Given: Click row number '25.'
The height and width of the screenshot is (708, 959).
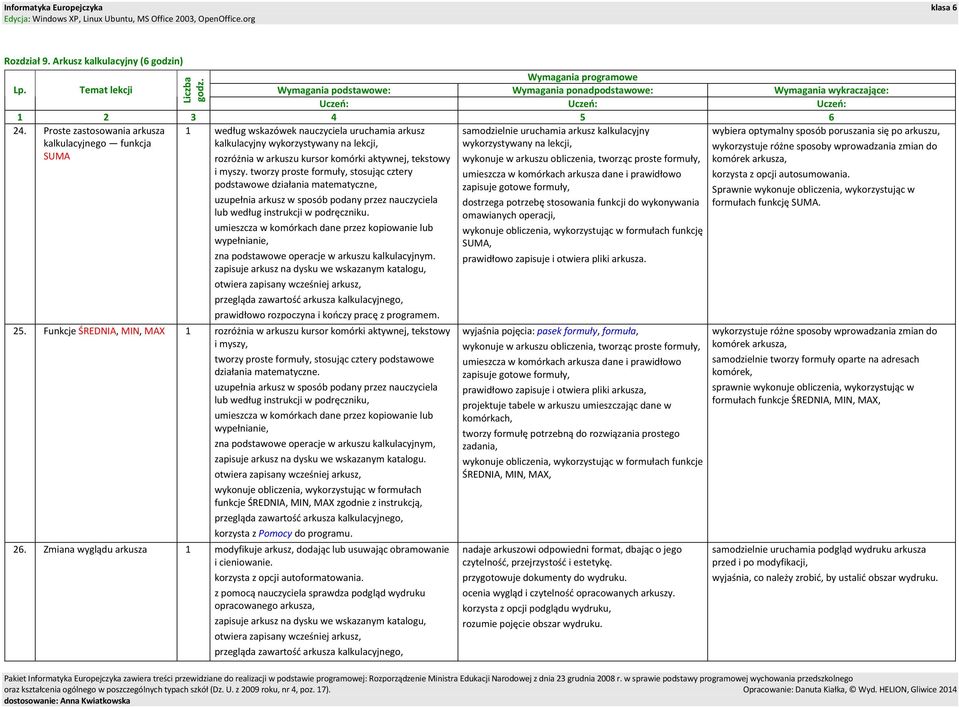Looking at the screenshot, I should point(20,331).
